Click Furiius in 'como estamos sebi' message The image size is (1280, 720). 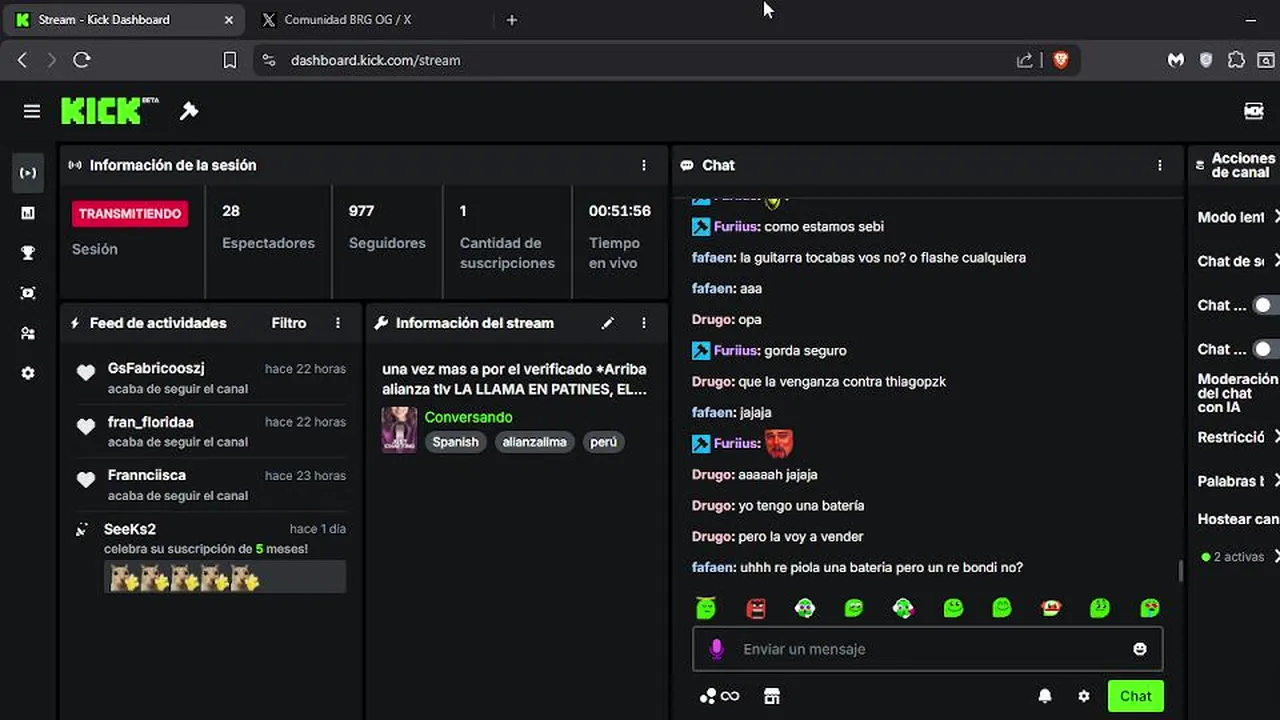tap(736, 227)
